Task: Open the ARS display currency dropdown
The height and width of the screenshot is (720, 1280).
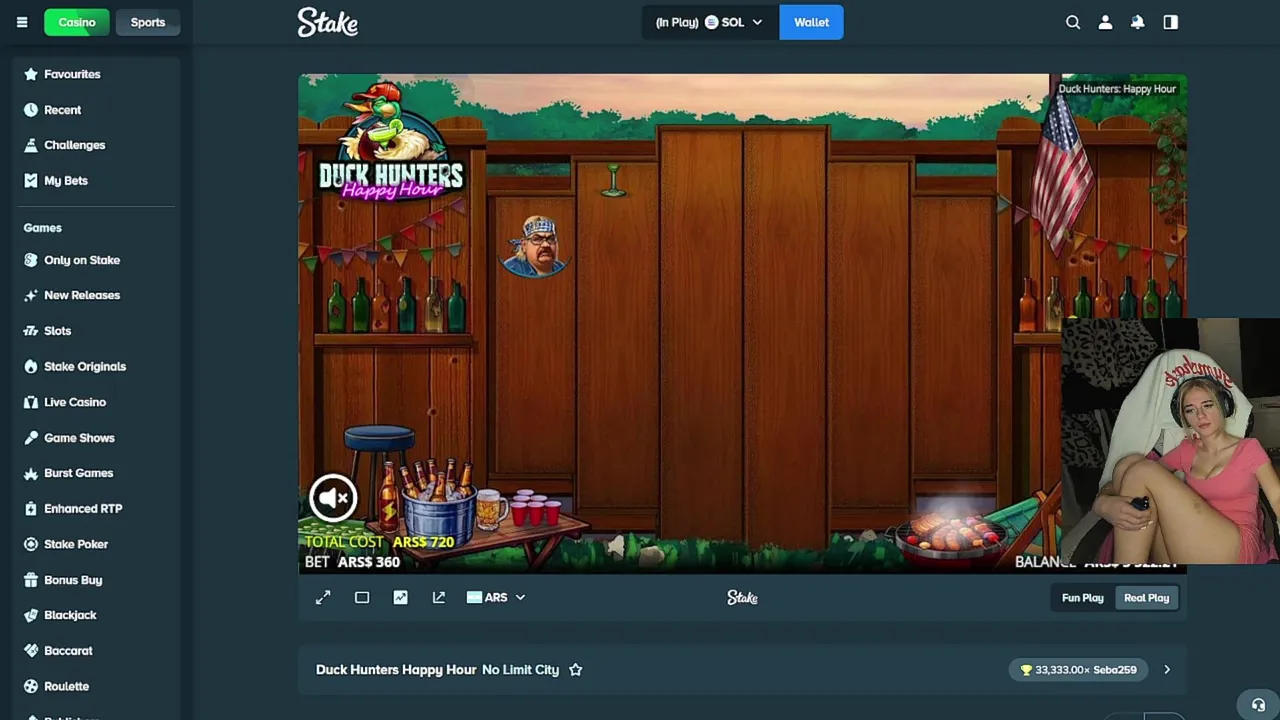Action: click(x=495, y=597)
